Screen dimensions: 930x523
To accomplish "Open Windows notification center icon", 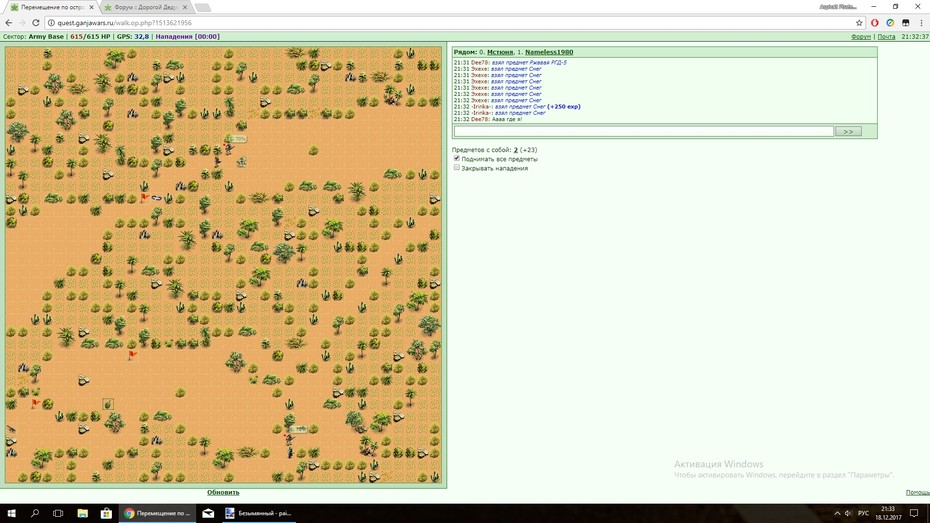I will tap(914, 513).
